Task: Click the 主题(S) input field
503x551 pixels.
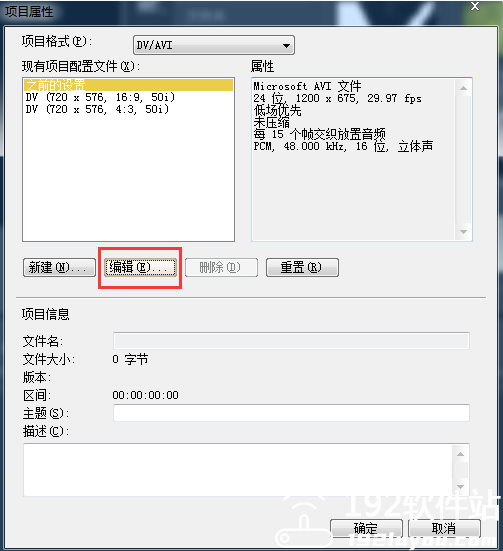Action: (x=291, y=413)
